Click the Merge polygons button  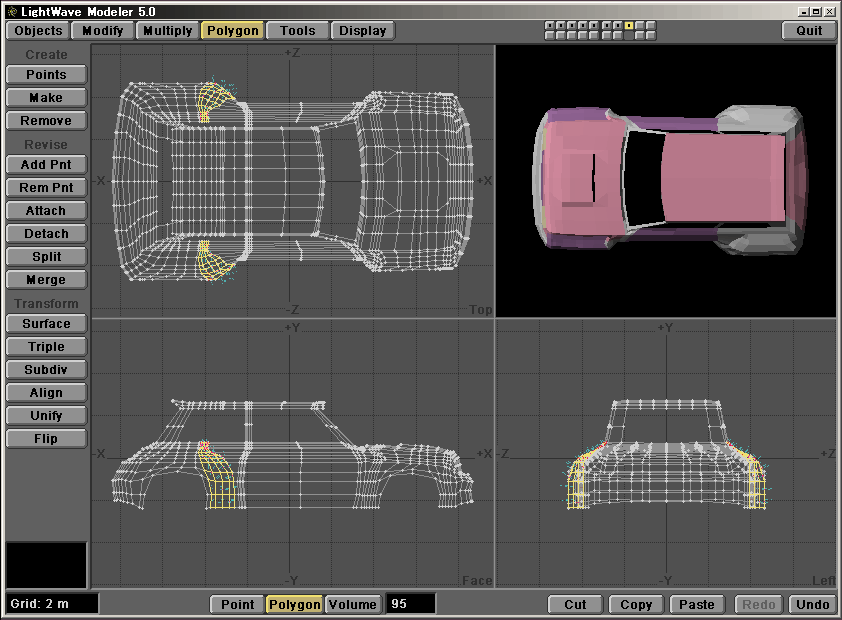point(46,280)
